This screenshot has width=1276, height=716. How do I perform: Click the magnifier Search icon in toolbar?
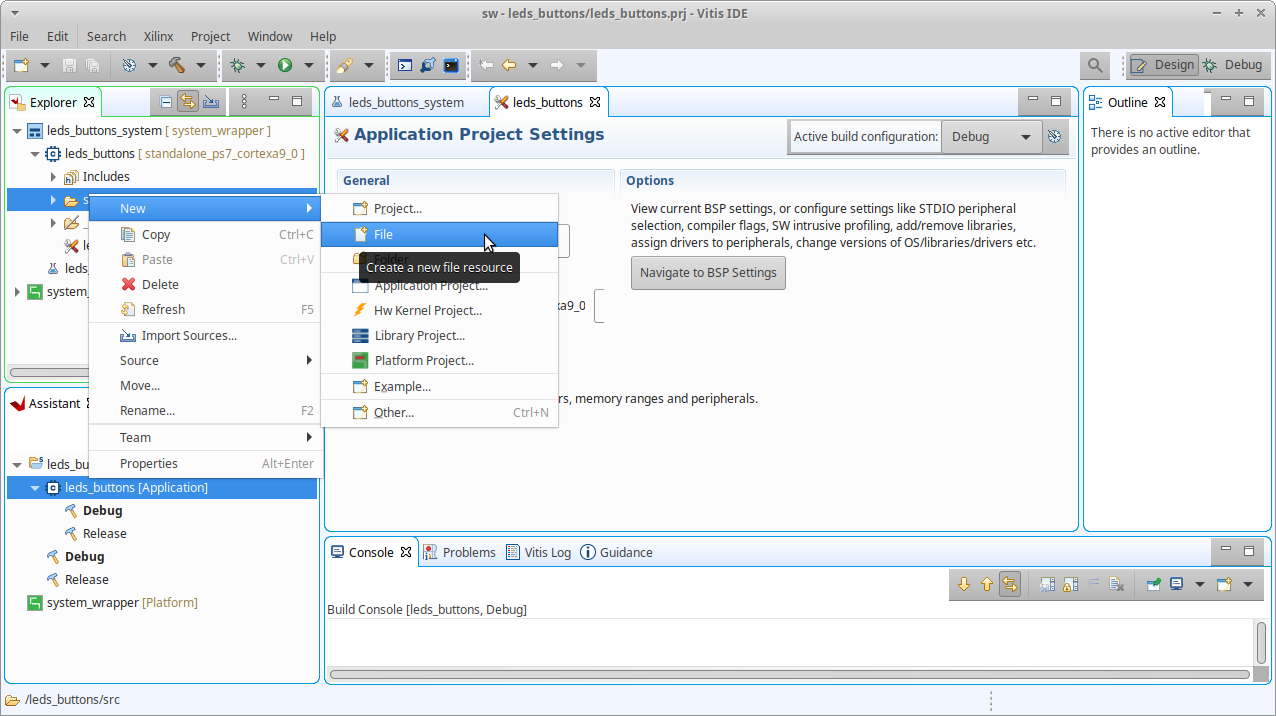pos(1095,65)
